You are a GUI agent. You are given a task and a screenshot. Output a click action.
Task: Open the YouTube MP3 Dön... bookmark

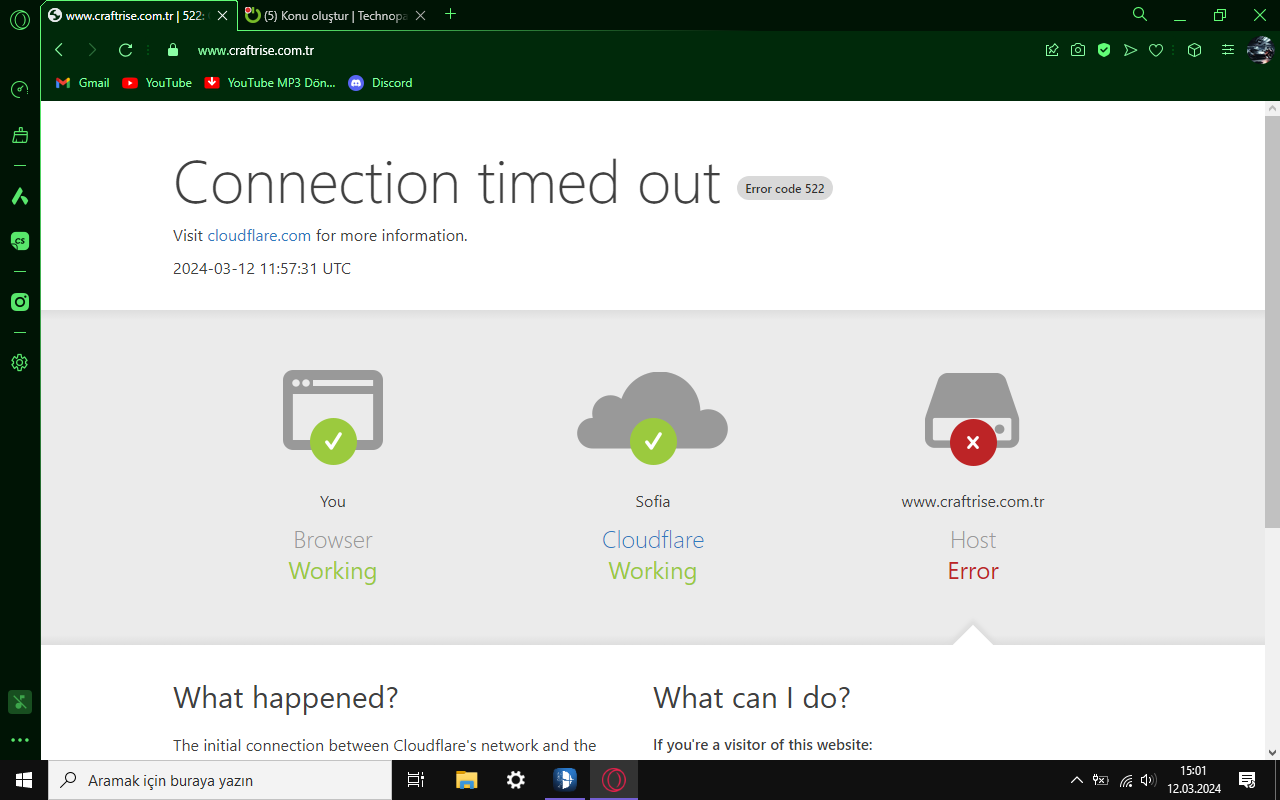point(270,83)
